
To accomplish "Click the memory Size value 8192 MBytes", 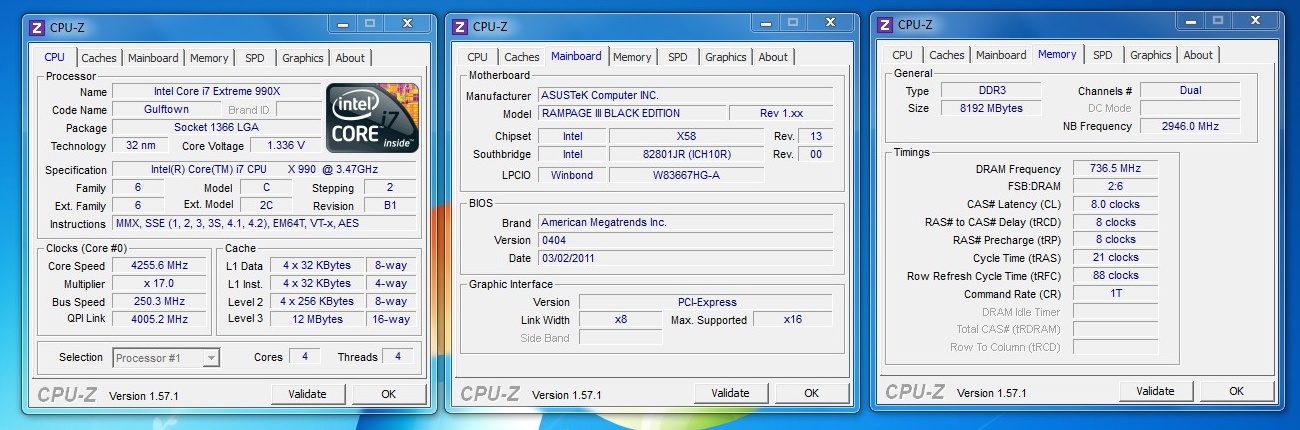I will [x=990, y=109].
